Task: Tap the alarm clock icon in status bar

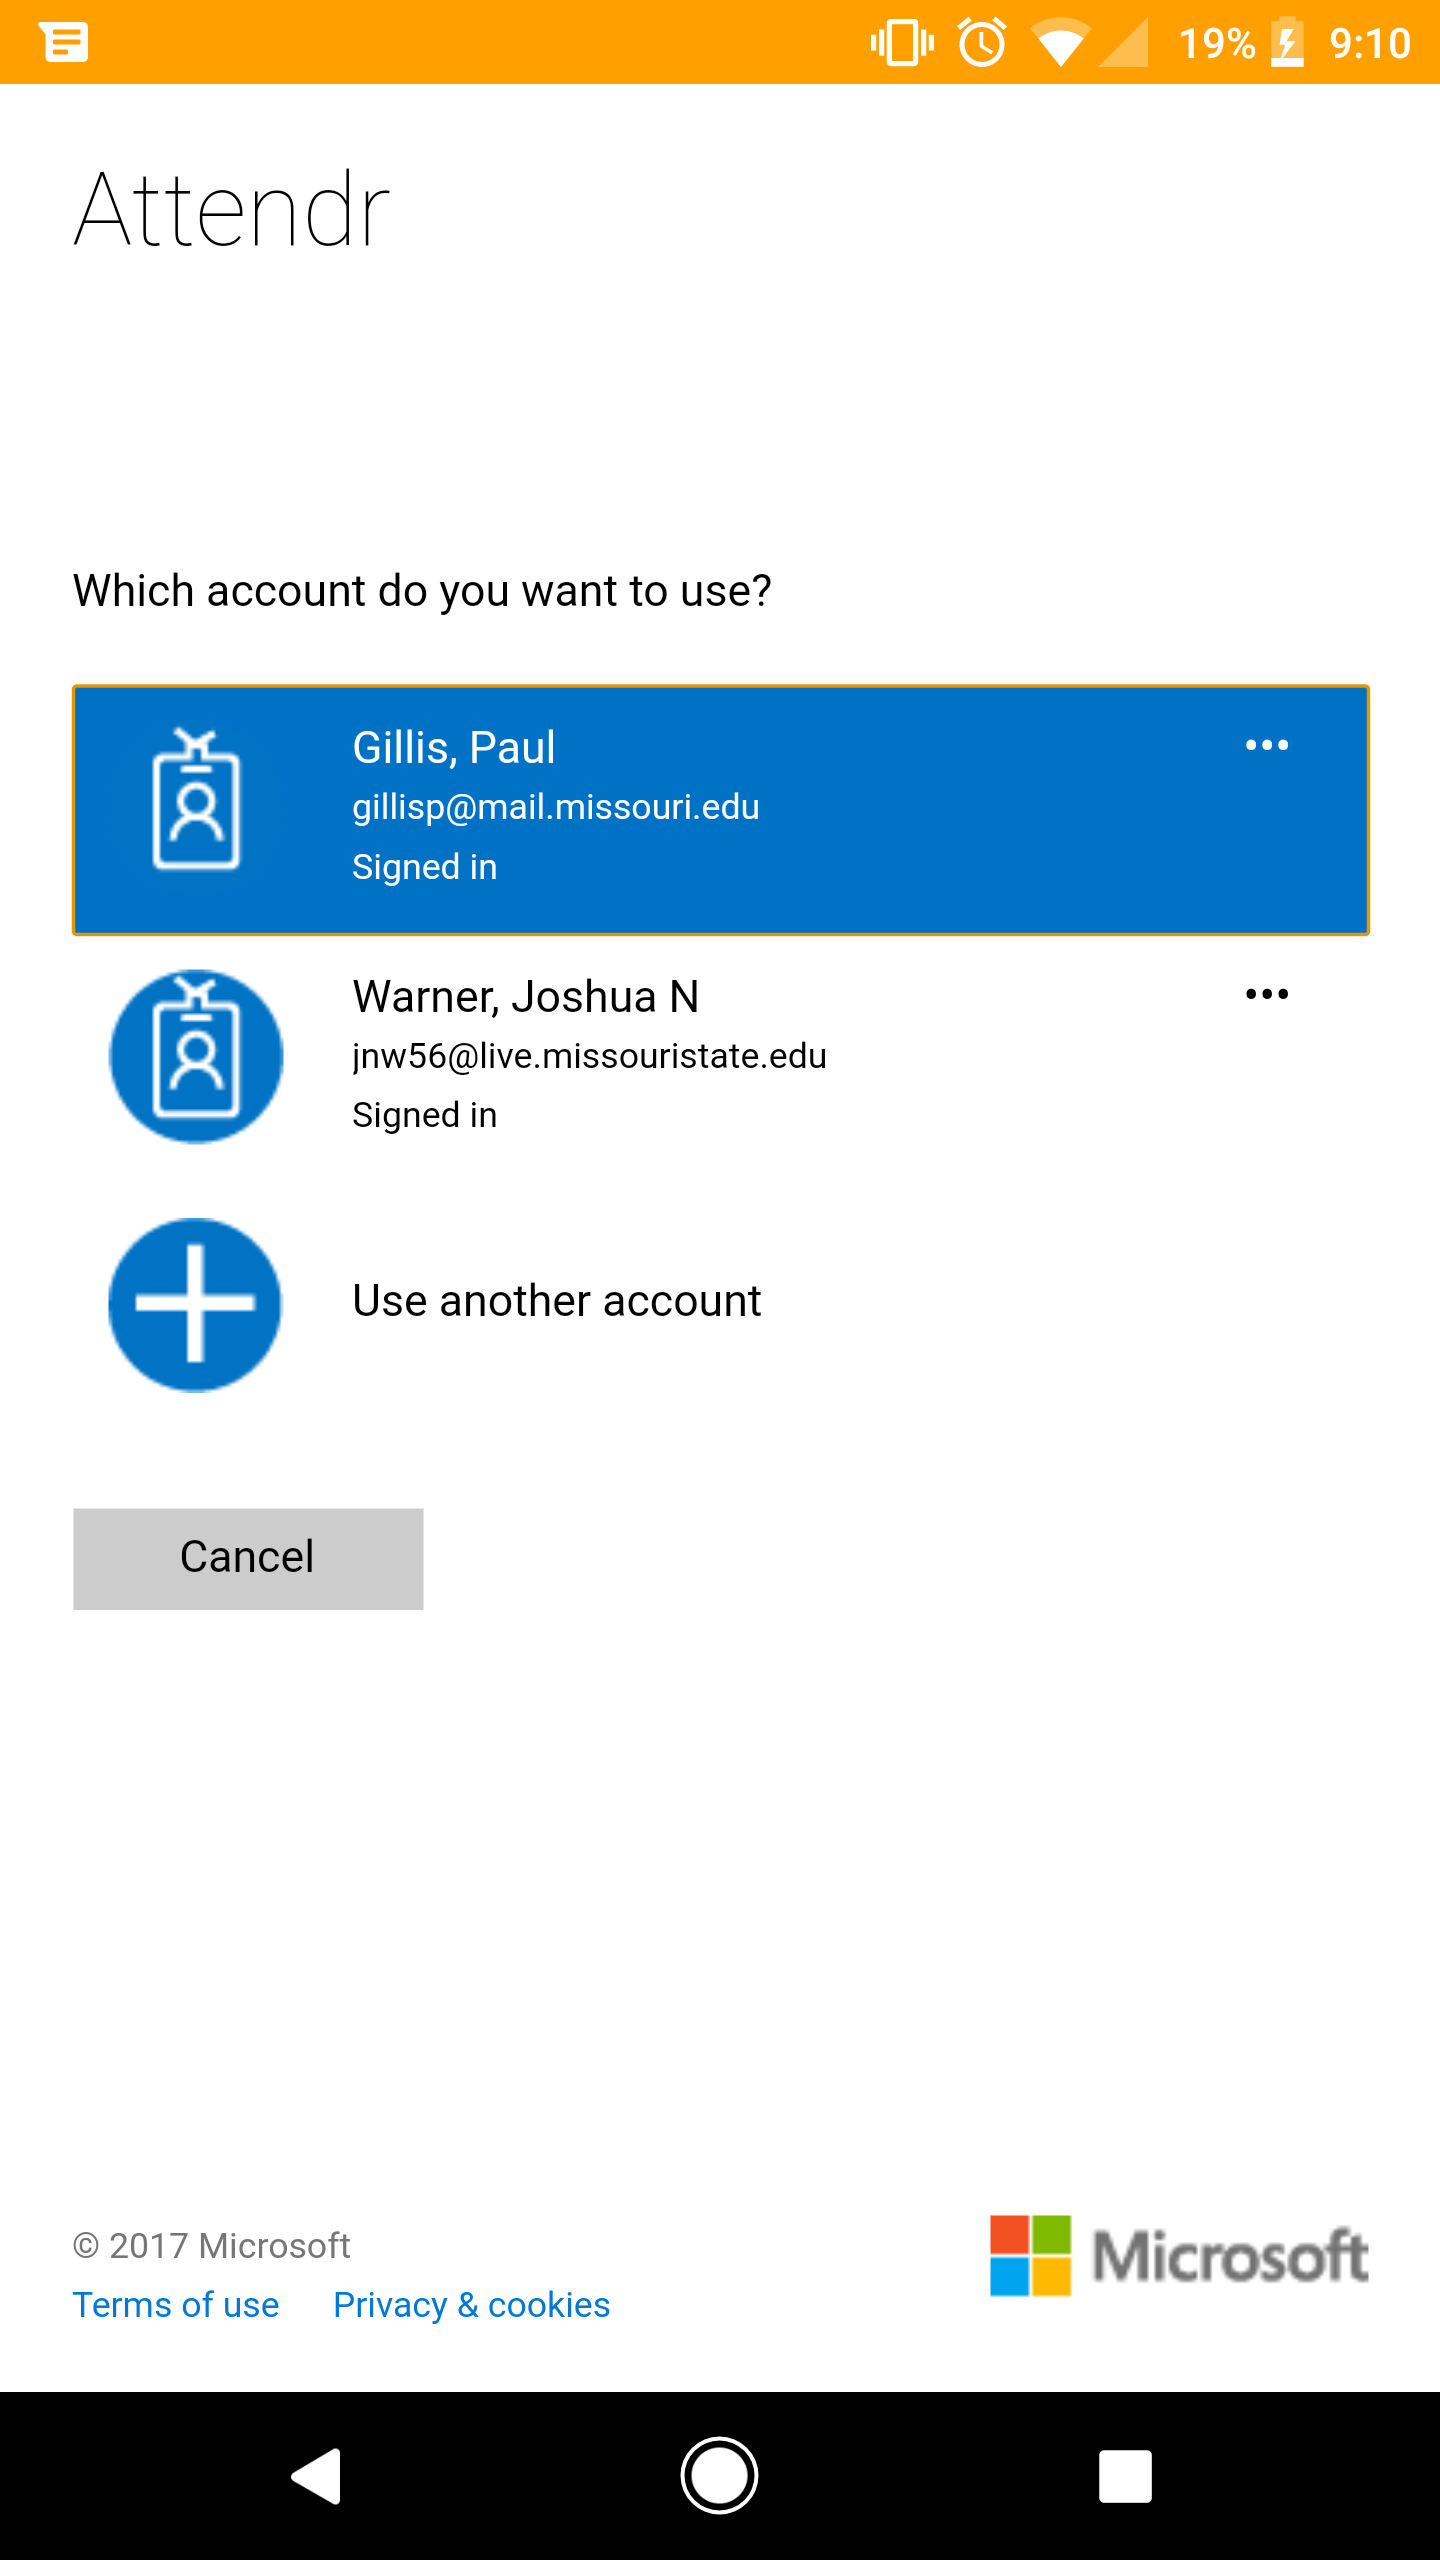Action: tap(982, 43)
